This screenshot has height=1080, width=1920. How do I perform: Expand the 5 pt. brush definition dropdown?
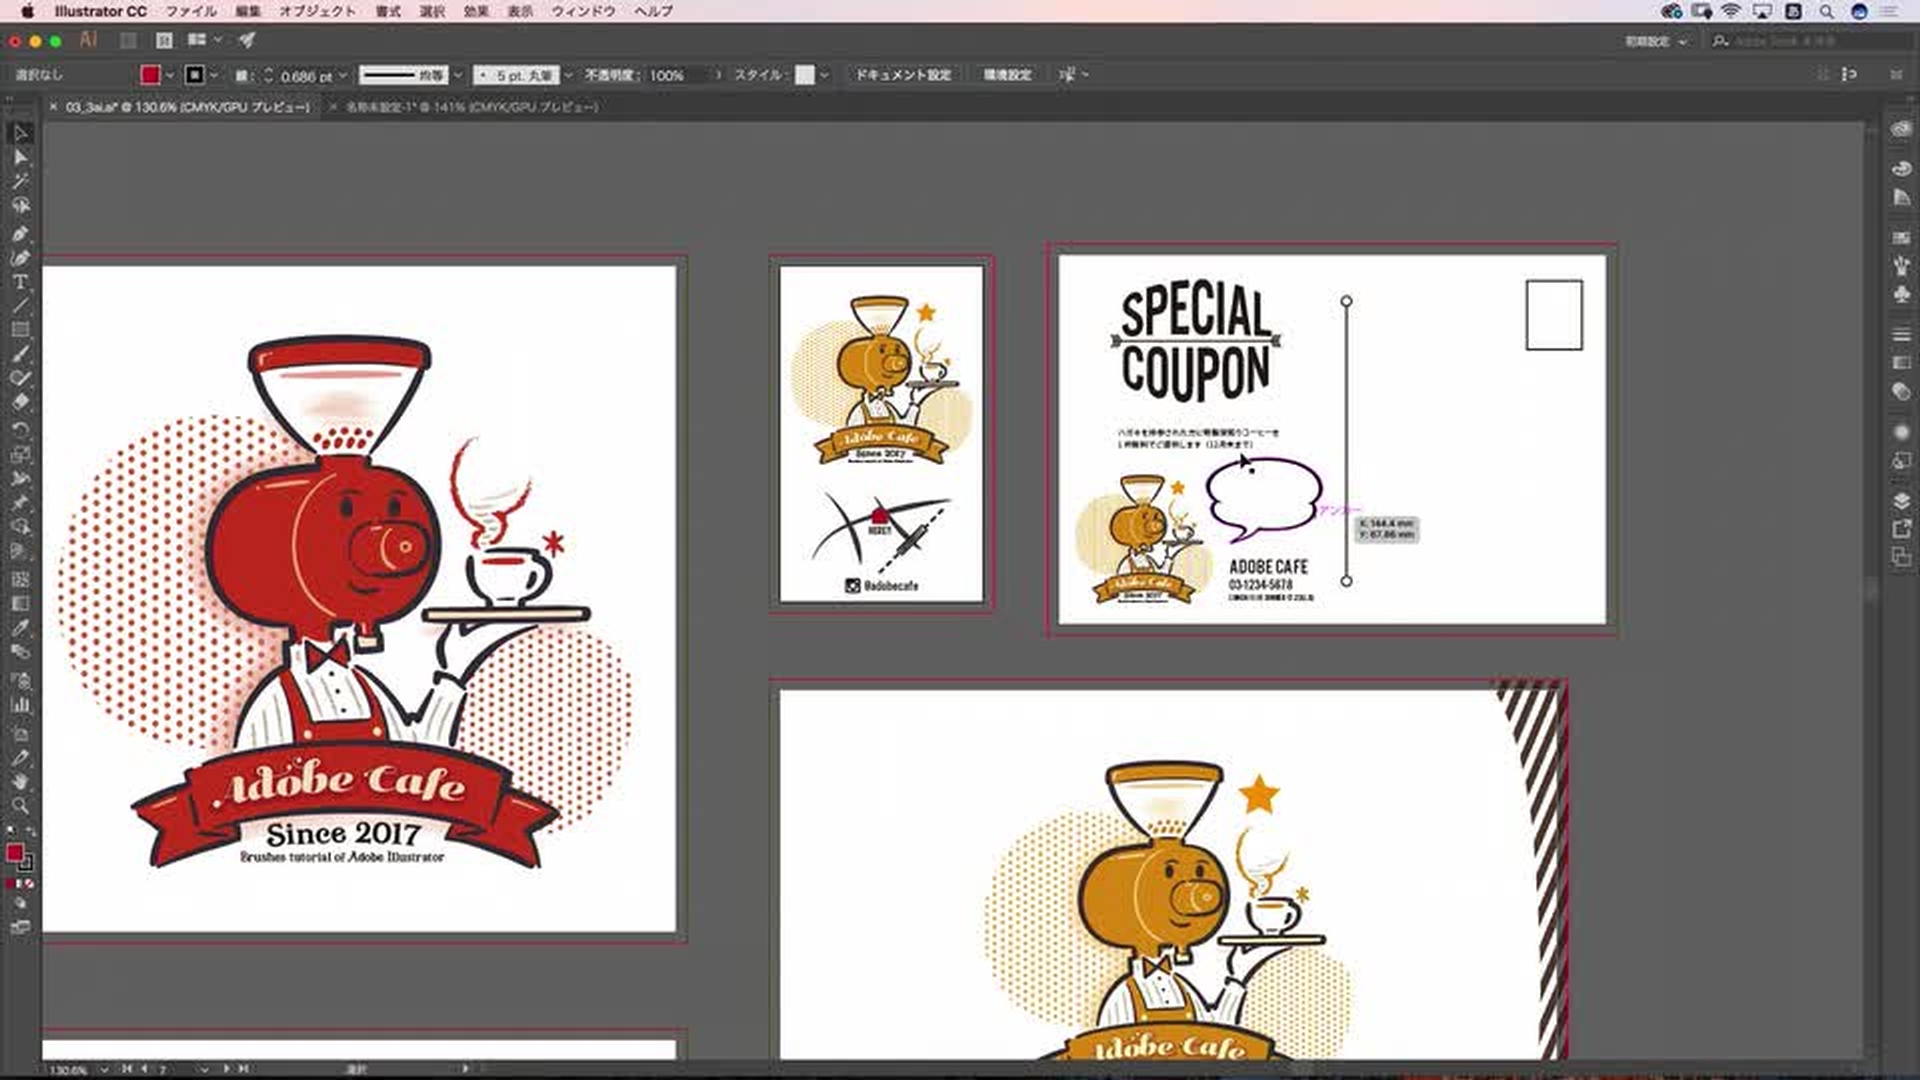568,75
